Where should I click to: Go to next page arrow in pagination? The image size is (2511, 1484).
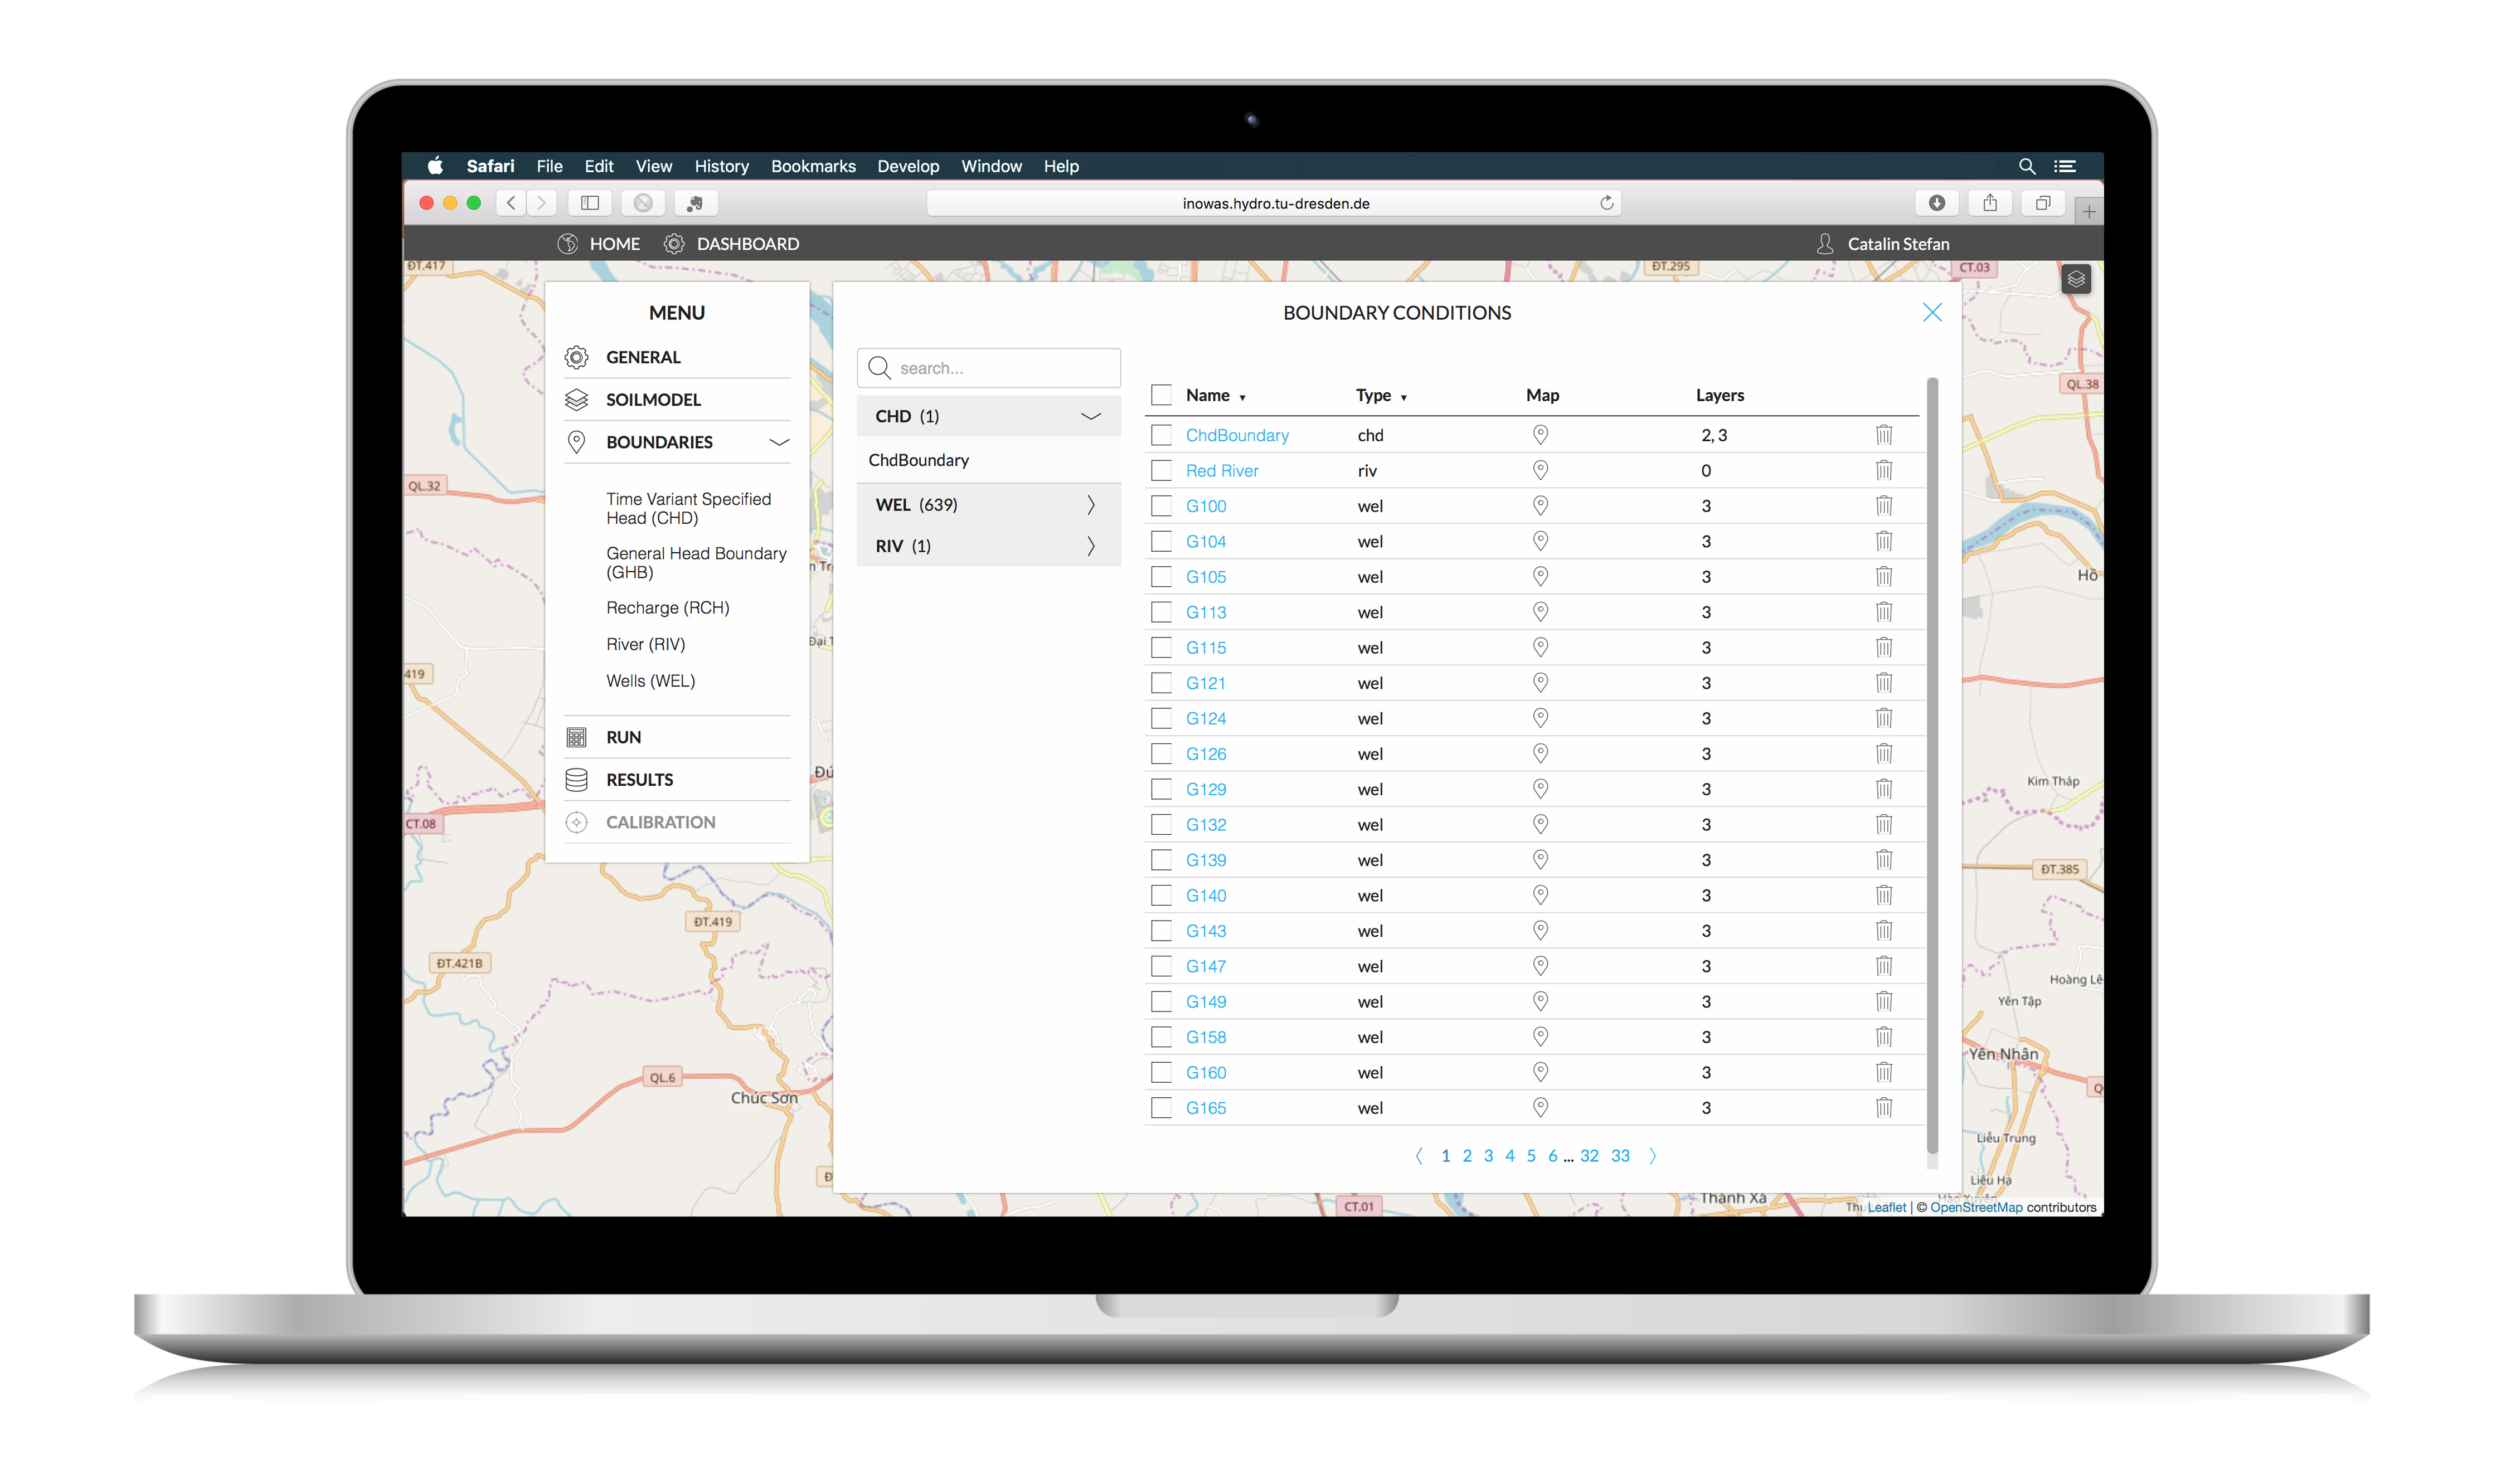click(x=1652, y=1156)
